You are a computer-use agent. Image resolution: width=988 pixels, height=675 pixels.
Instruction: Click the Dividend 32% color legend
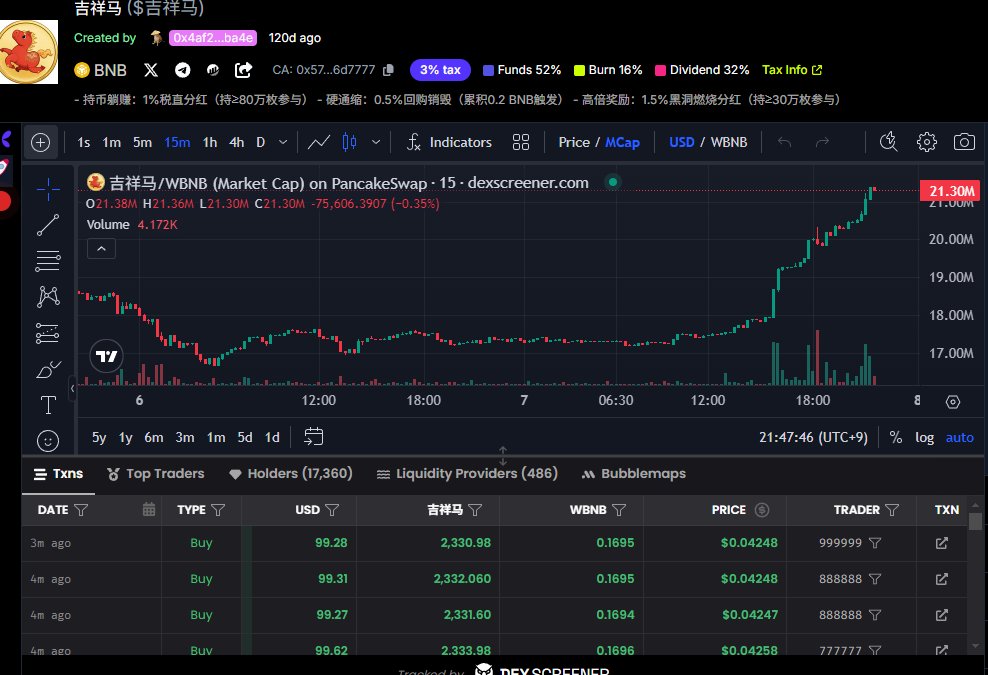click(702, 70)
